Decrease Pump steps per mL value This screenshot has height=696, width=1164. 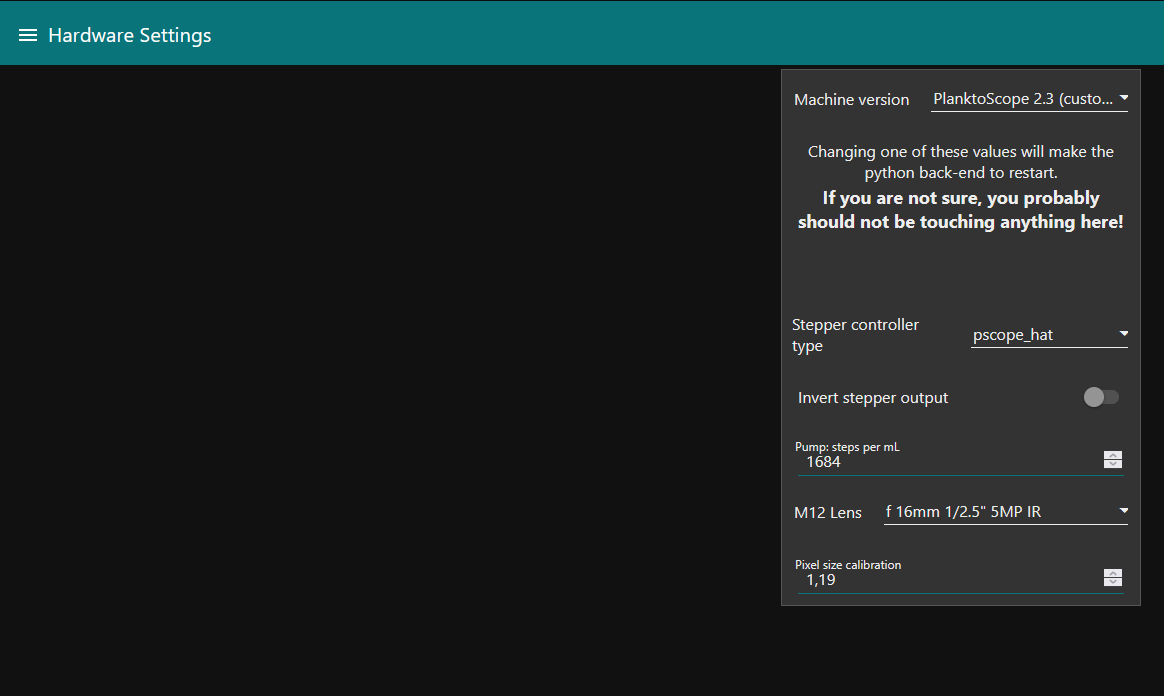click(1113, 465)
